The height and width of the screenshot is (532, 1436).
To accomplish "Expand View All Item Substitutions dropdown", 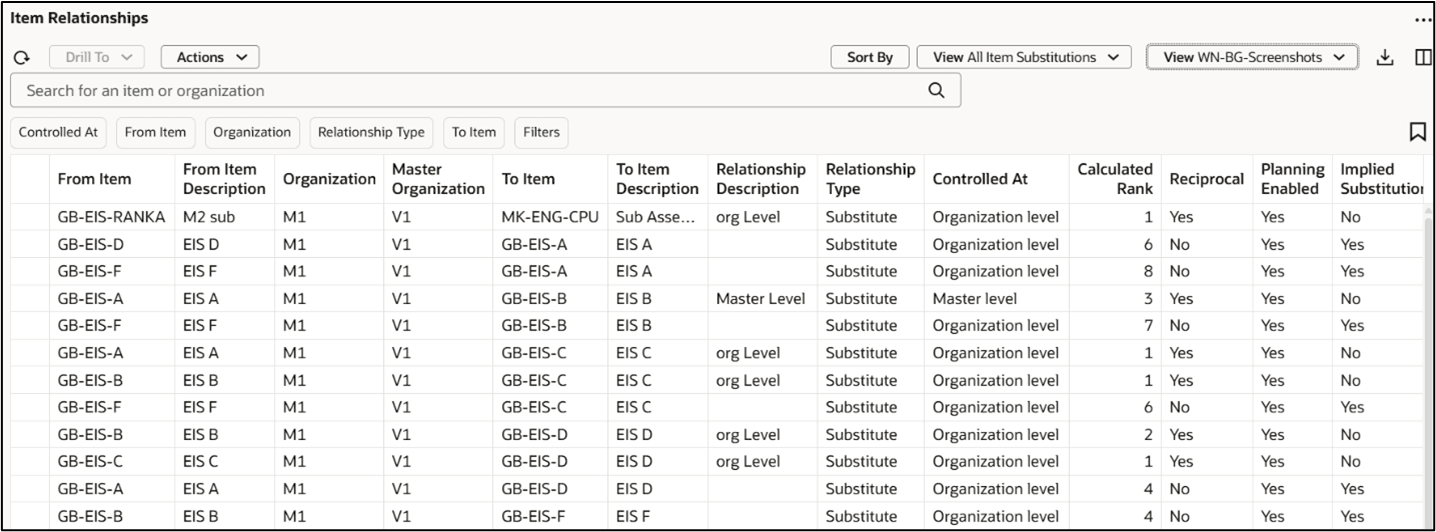I will click(1024, 57).
